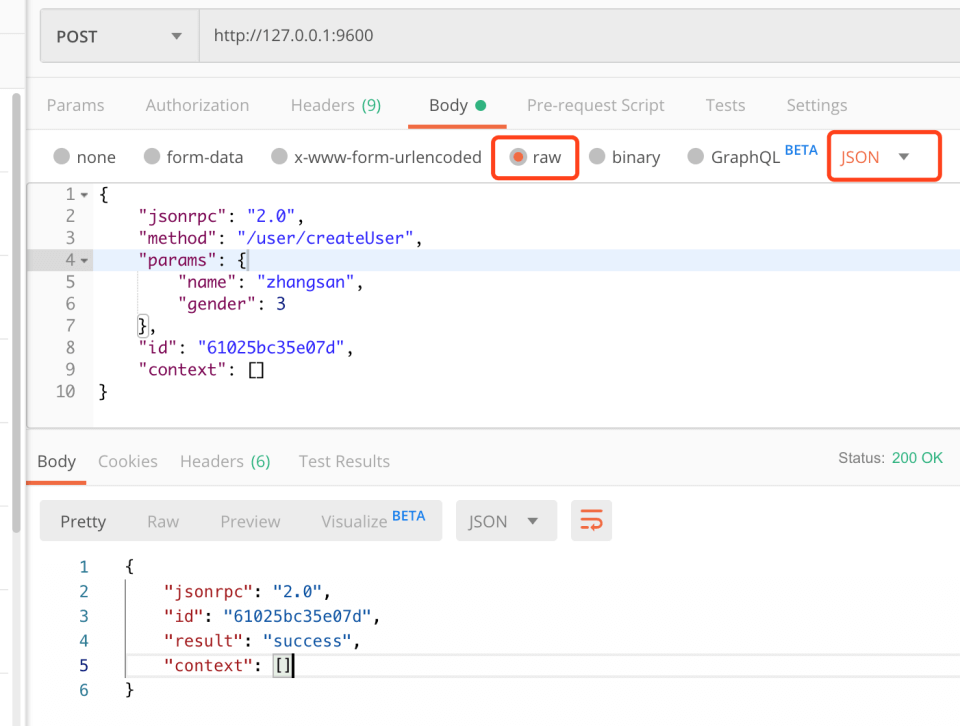Choose the GraphQL body type radio
The height and width of the screenshot is (726, 960).
point(696,157)
